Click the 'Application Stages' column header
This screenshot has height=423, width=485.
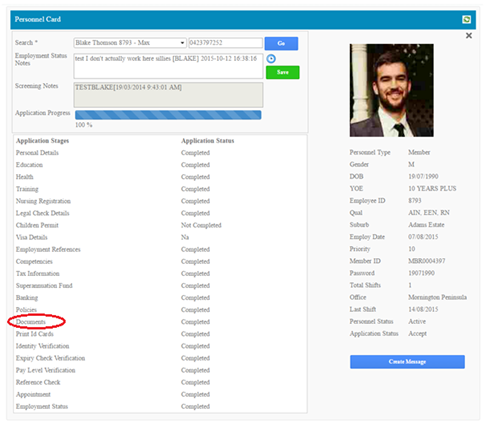click(43, 141)
